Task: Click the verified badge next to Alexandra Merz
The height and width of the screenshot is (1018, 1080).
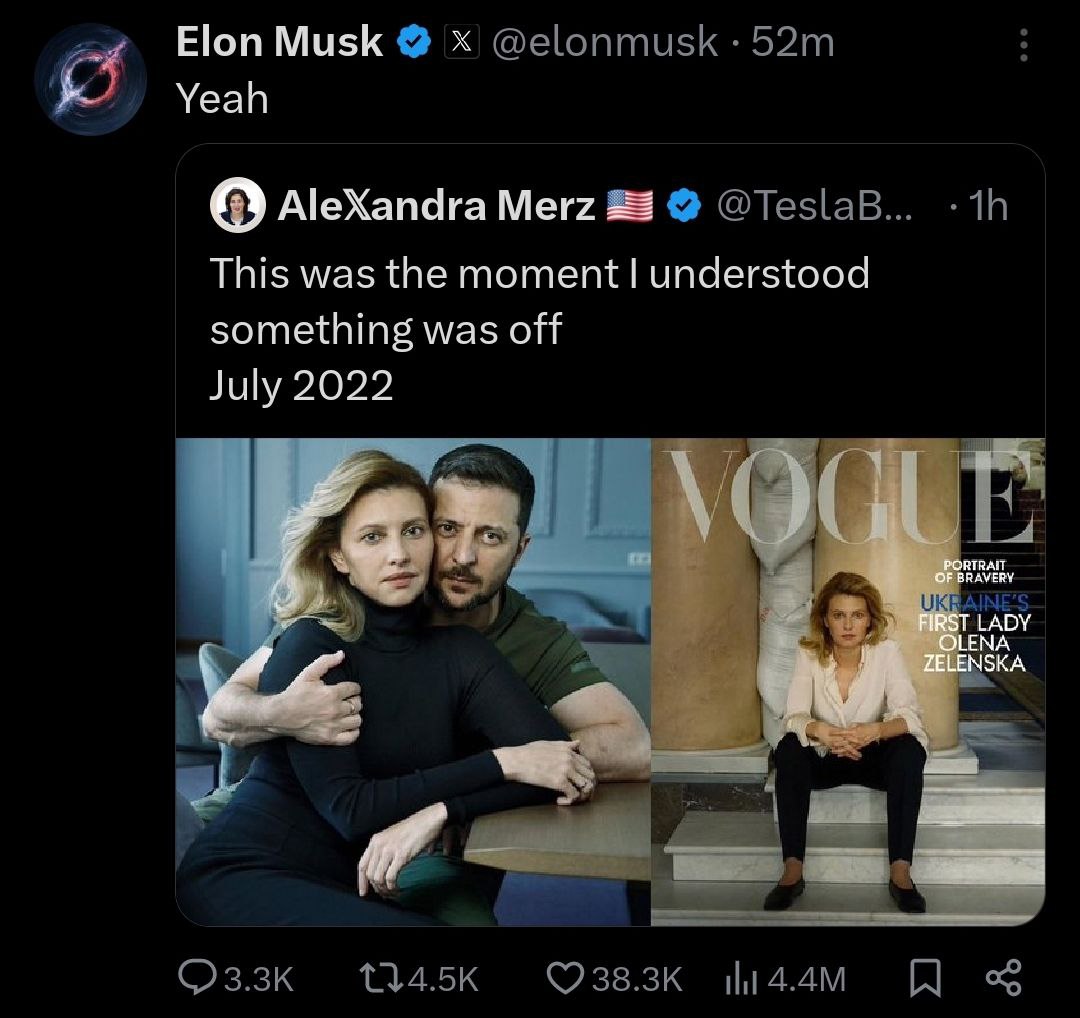Action: coord(684,206)
